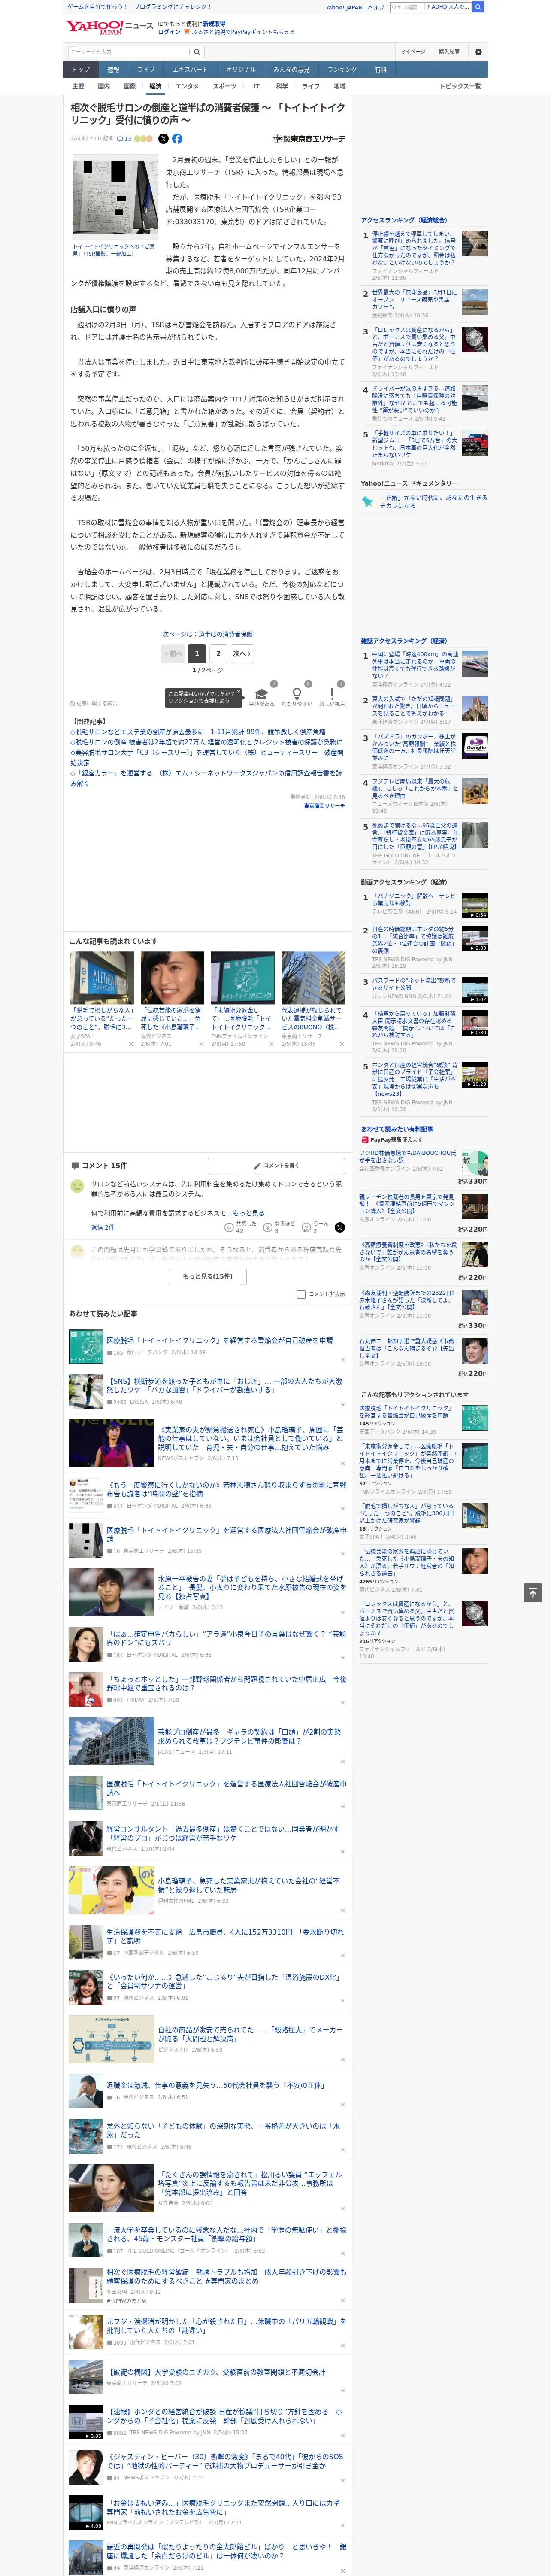Click the blue web search button top right
Viewport: 551px width, 2576px height.
(478, 7)
